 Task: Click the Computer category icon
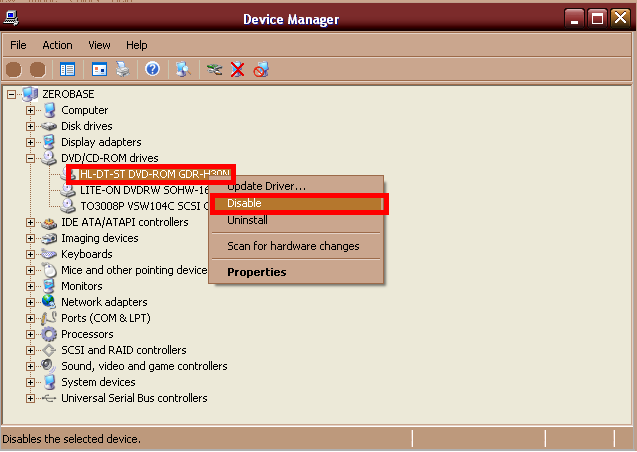pyautogui.click(x=49, y=110)
